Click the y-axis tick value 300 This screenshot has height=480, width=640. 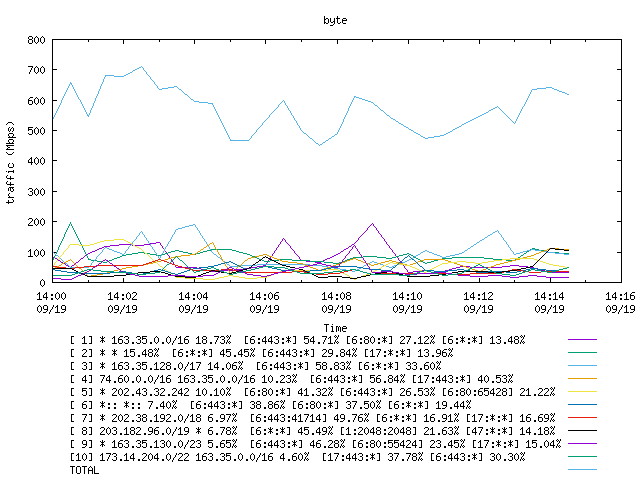[x=36, y=192]
